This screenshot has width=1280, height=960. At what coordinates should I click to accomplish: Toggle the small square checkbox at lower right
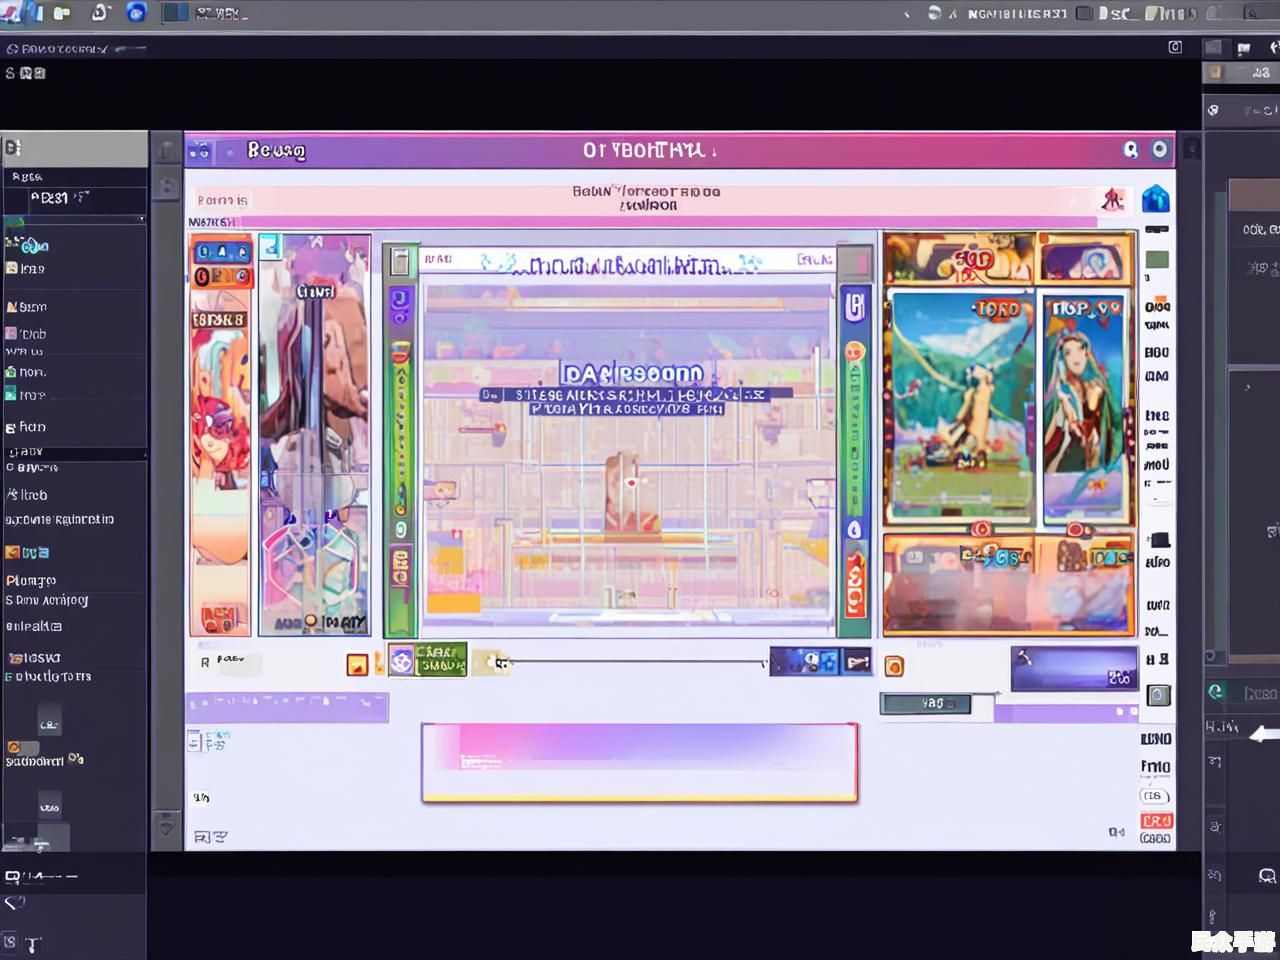click(x=1158, y=695)
